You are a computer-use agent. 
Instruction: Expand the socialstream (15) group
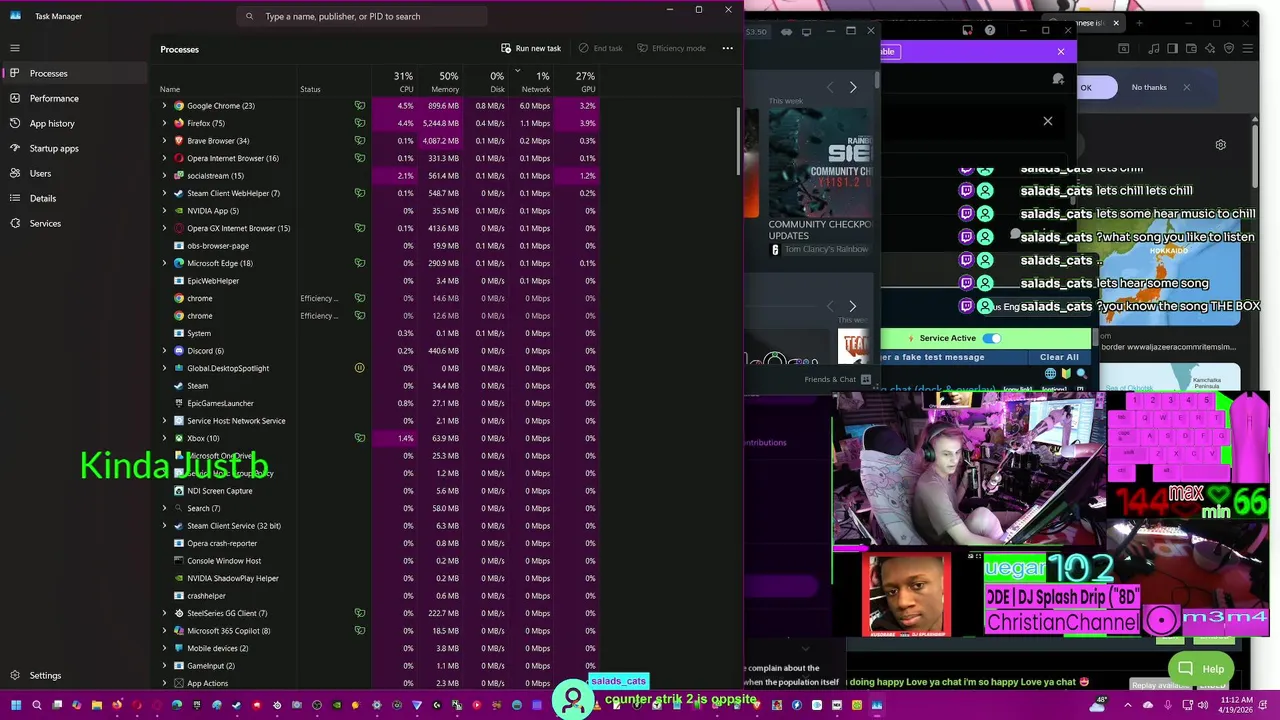coord(164,175)
